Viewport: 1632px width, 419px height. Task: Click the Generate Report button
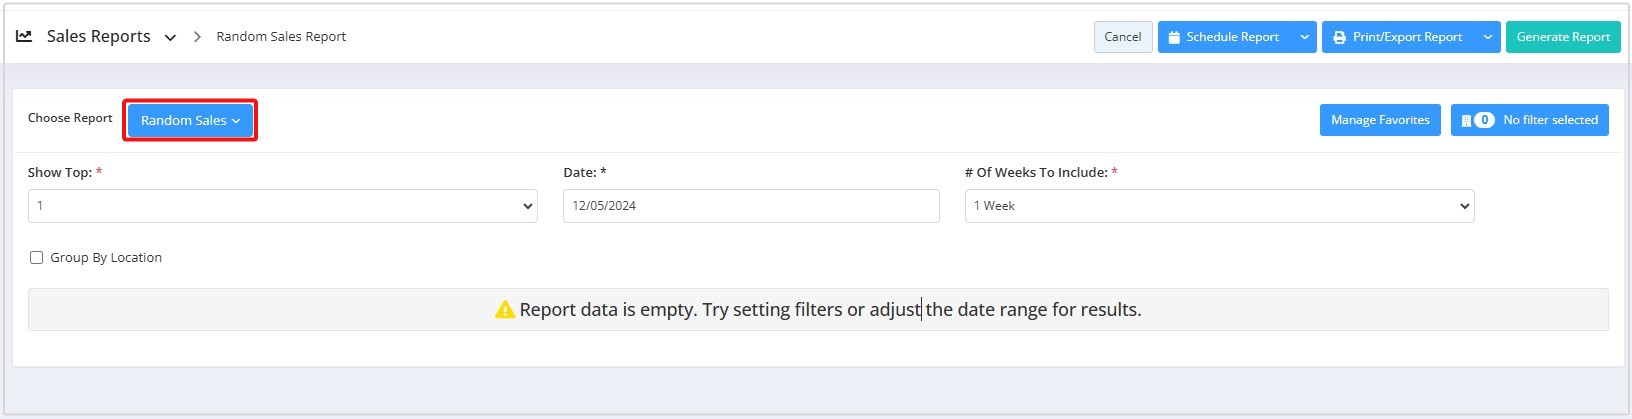(x=1563, y=37)
